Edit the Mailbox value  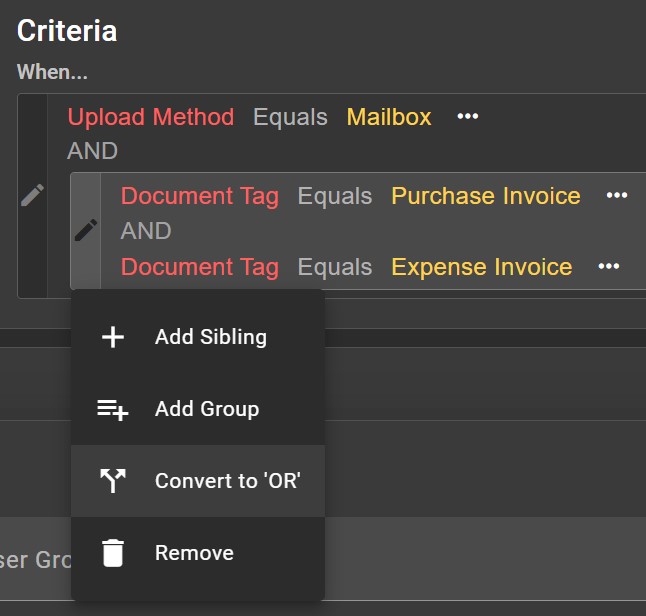[x=389, y=117]
